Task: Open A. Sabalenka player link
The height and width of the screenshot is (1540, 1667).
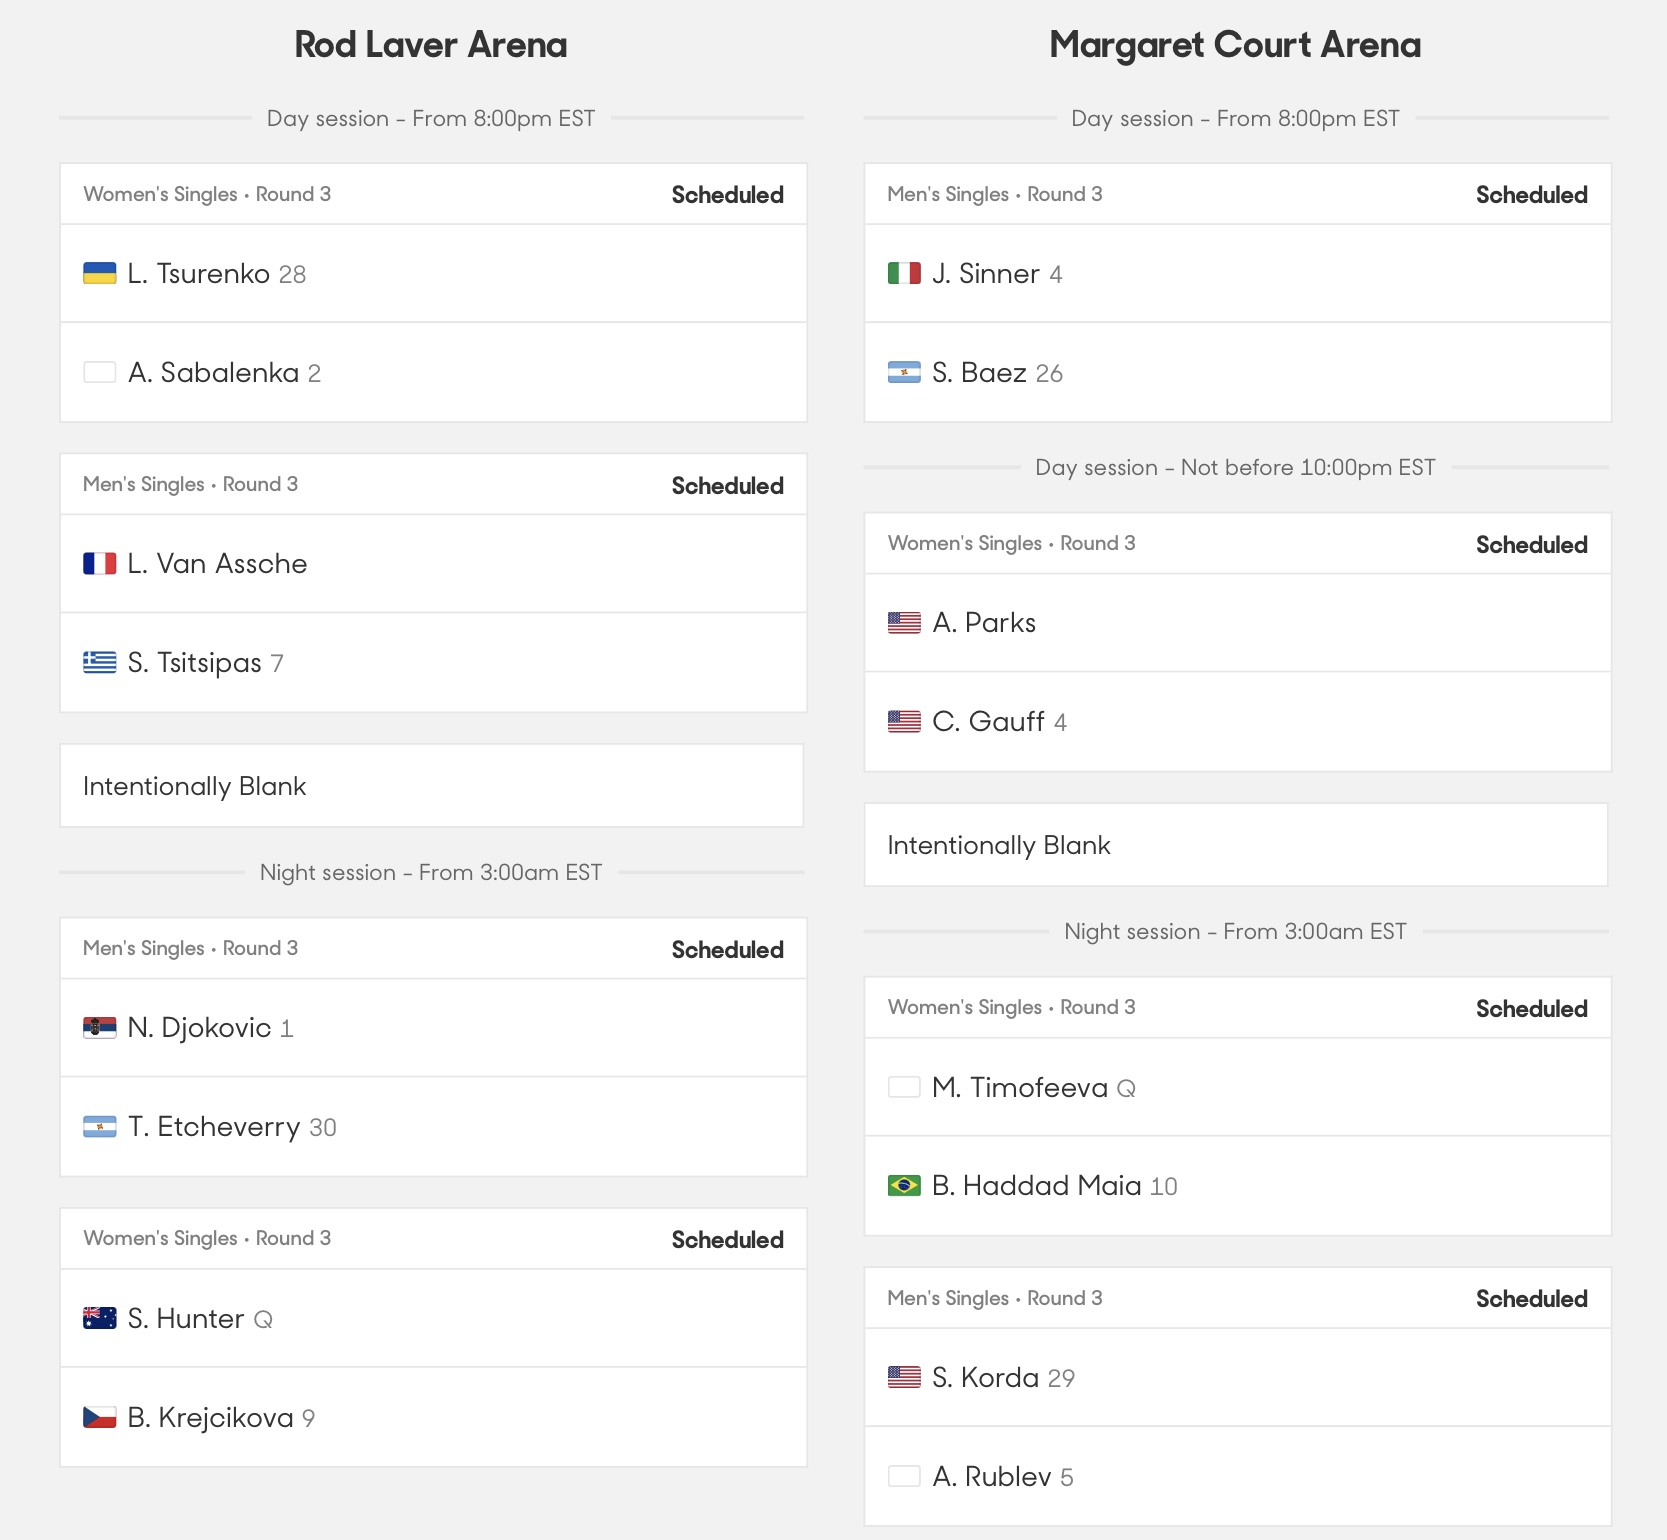Action: coord(213,372)
